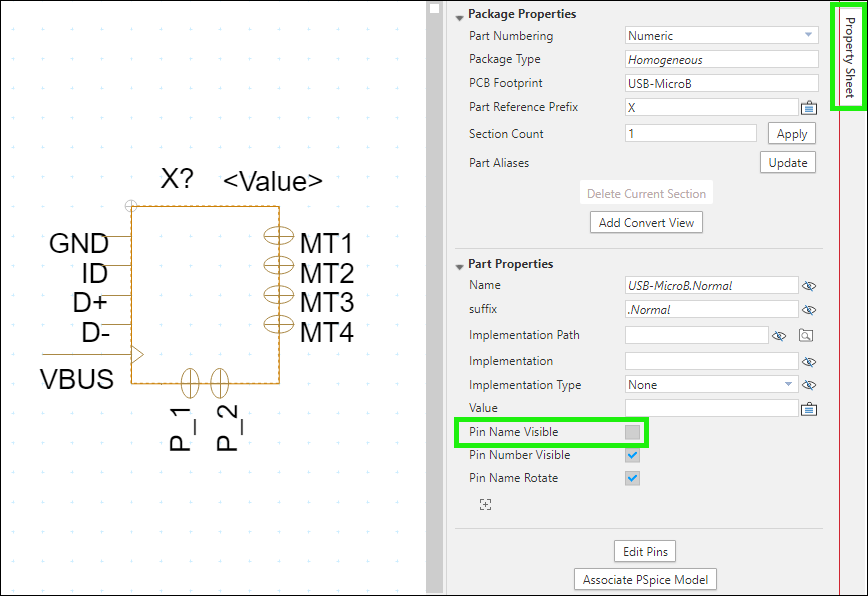868x596 pixels.
Task: Toggle the eye icon for Implementation Path
Action: pos(779,335)
